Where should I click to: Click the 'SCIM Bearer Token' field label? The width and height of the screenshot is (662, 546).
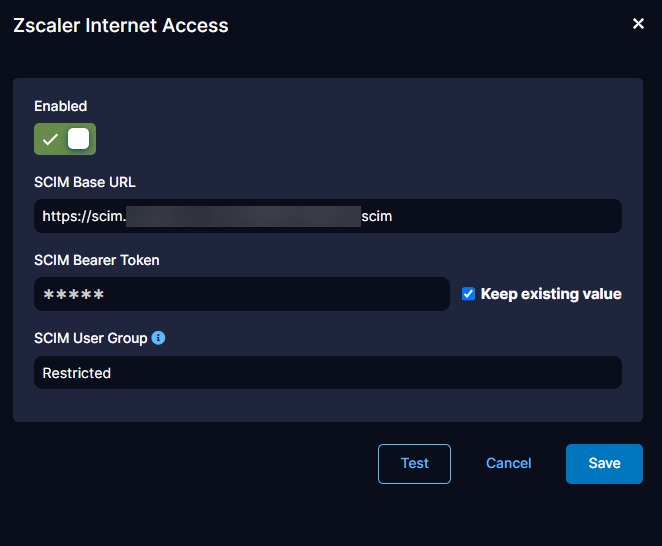pyautogui.click(x=97, y=260)
